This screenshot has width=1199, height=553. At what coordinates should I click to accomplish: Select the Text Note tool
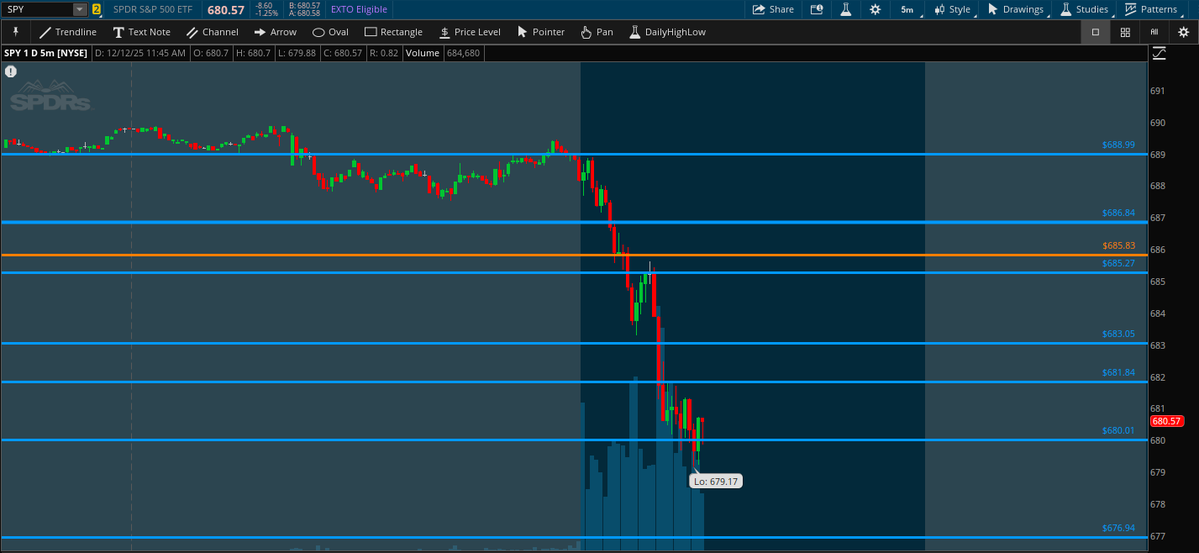pyautogui.click(x=141, y=32)
